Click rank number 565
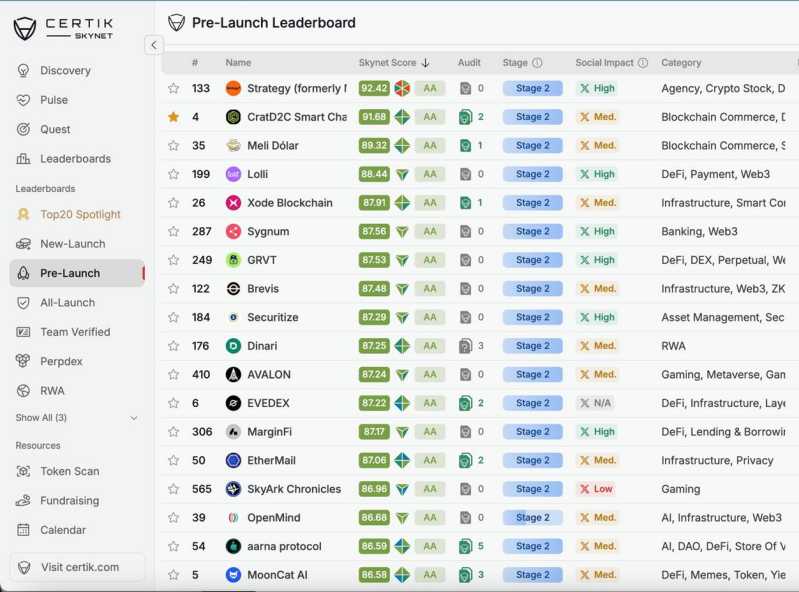799x592 pixels. point(202,489)
